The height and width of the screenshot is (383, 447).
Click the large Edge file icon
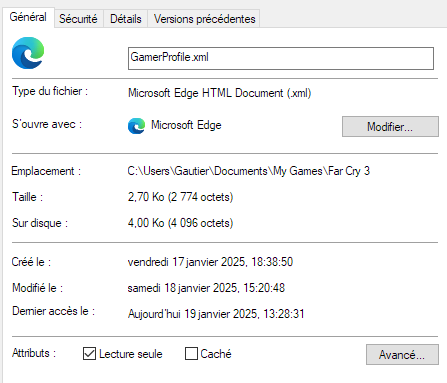point(28,53)
